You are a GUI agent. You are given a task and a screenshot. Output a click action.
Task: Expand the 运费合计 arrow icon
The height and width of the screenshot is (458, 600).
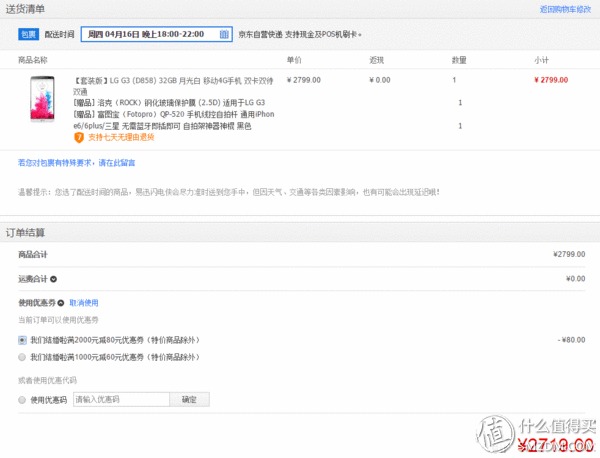click(x=54, y=279)
